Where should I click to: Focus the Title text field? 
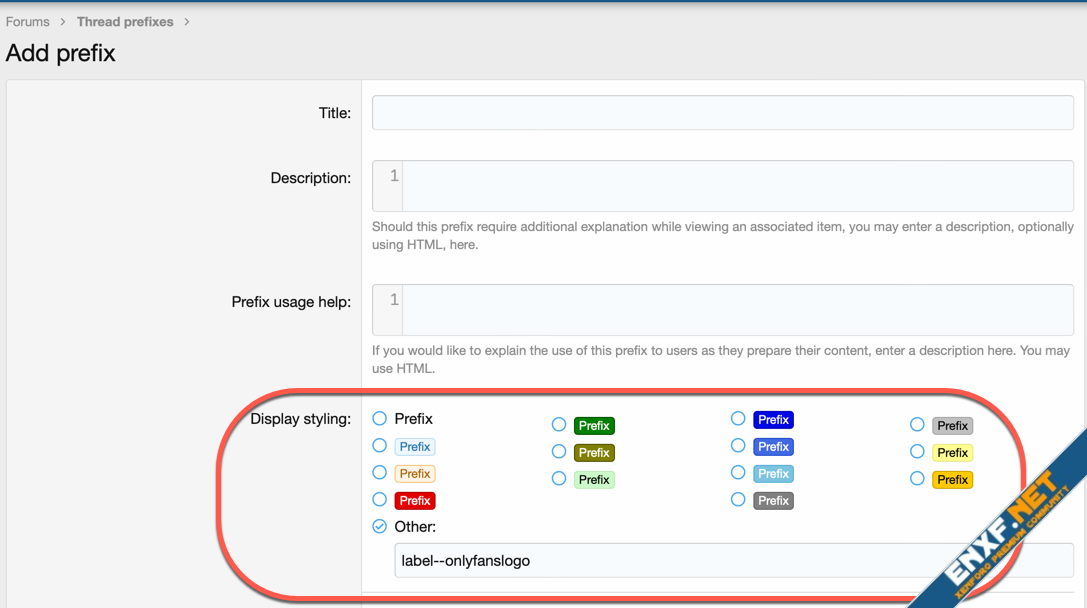click(722, 113)
